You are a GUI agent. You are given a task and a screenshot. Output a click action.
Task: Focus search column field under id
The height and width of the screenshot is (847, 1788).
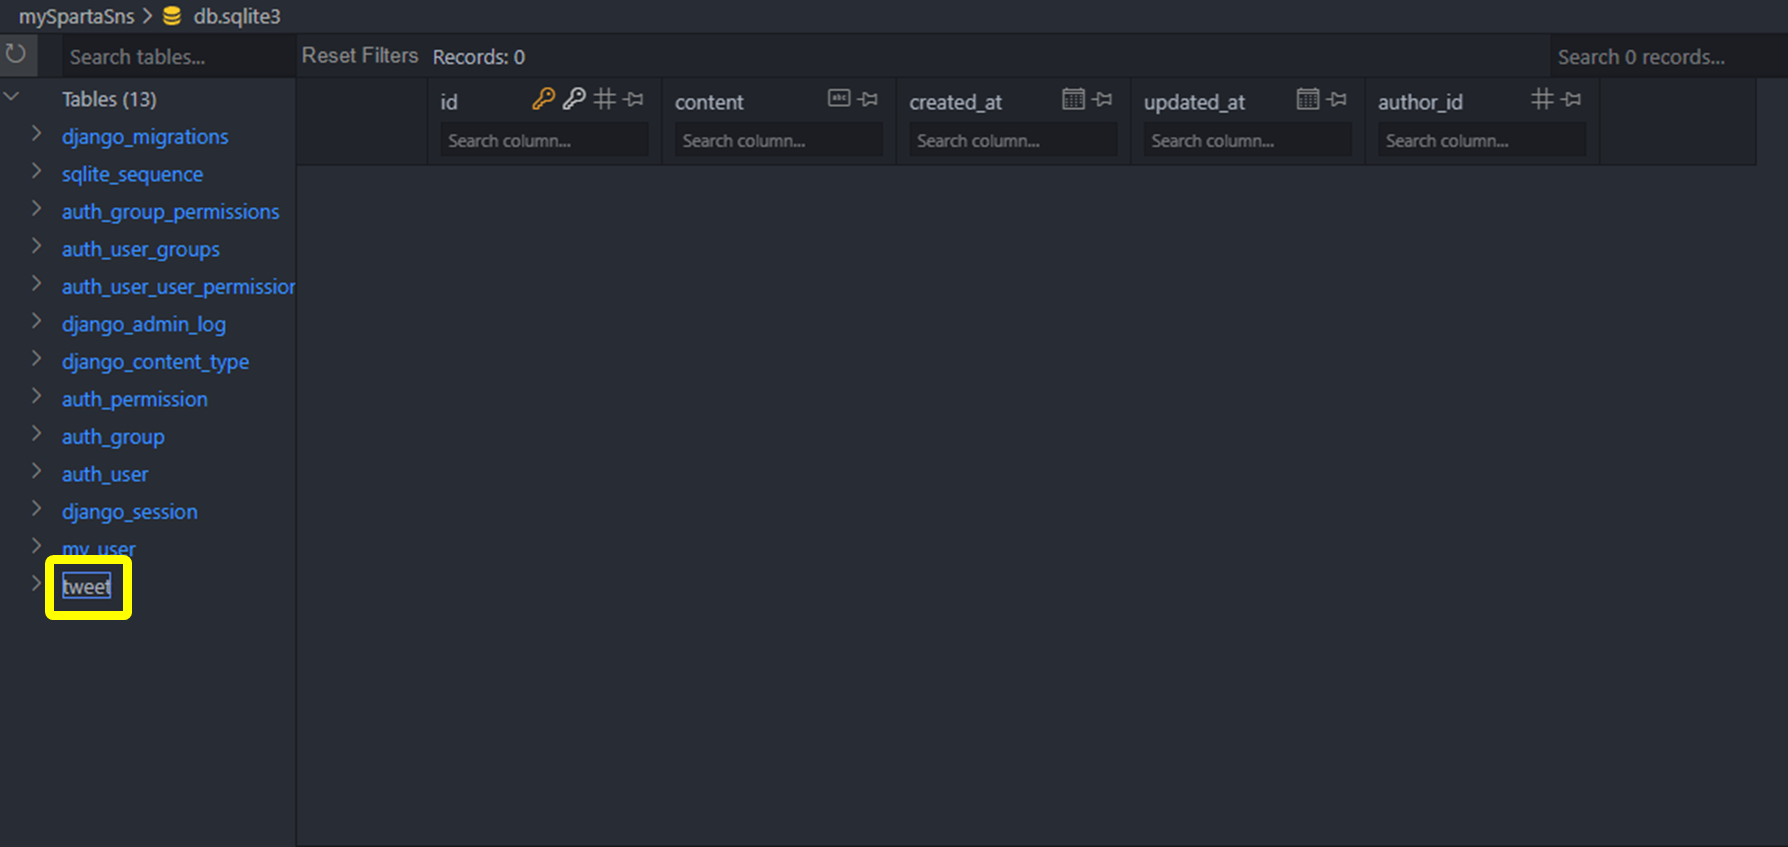(544, 140)
